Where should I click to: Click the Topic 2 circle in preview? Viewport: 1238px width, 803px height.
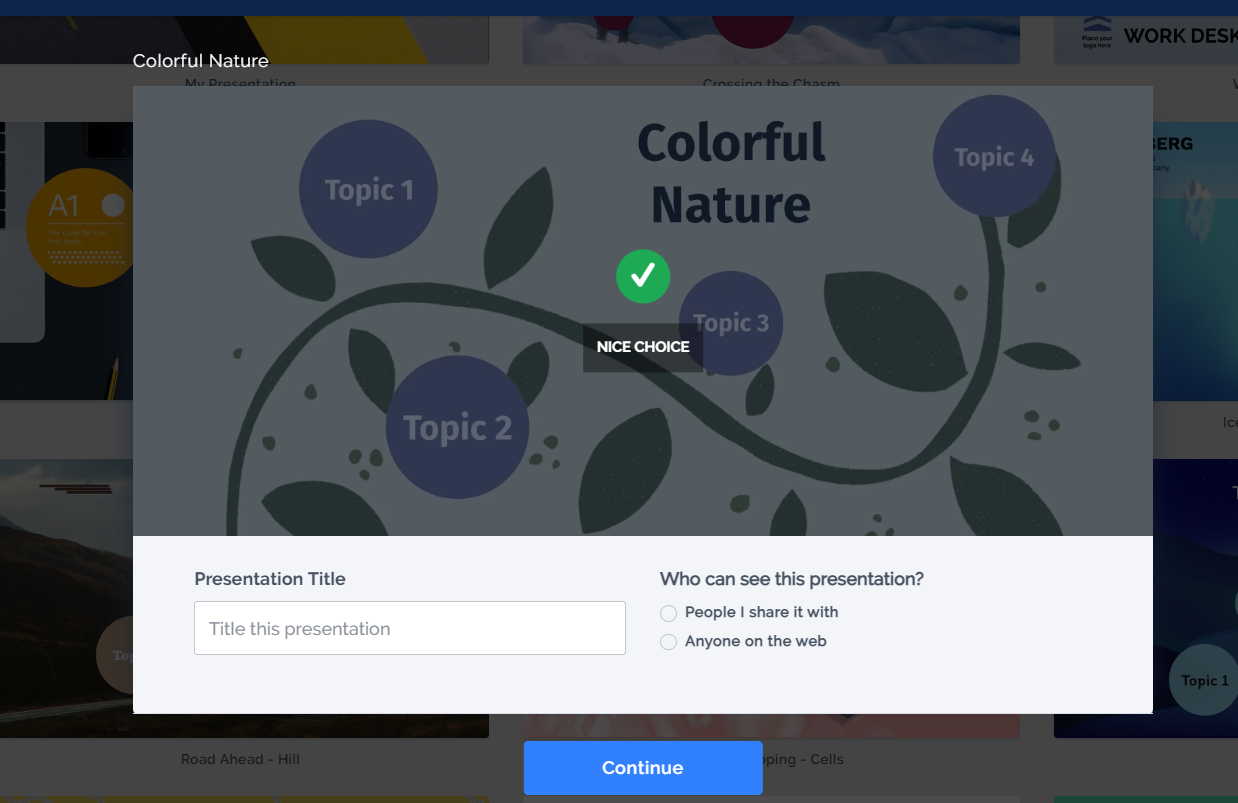457,428
